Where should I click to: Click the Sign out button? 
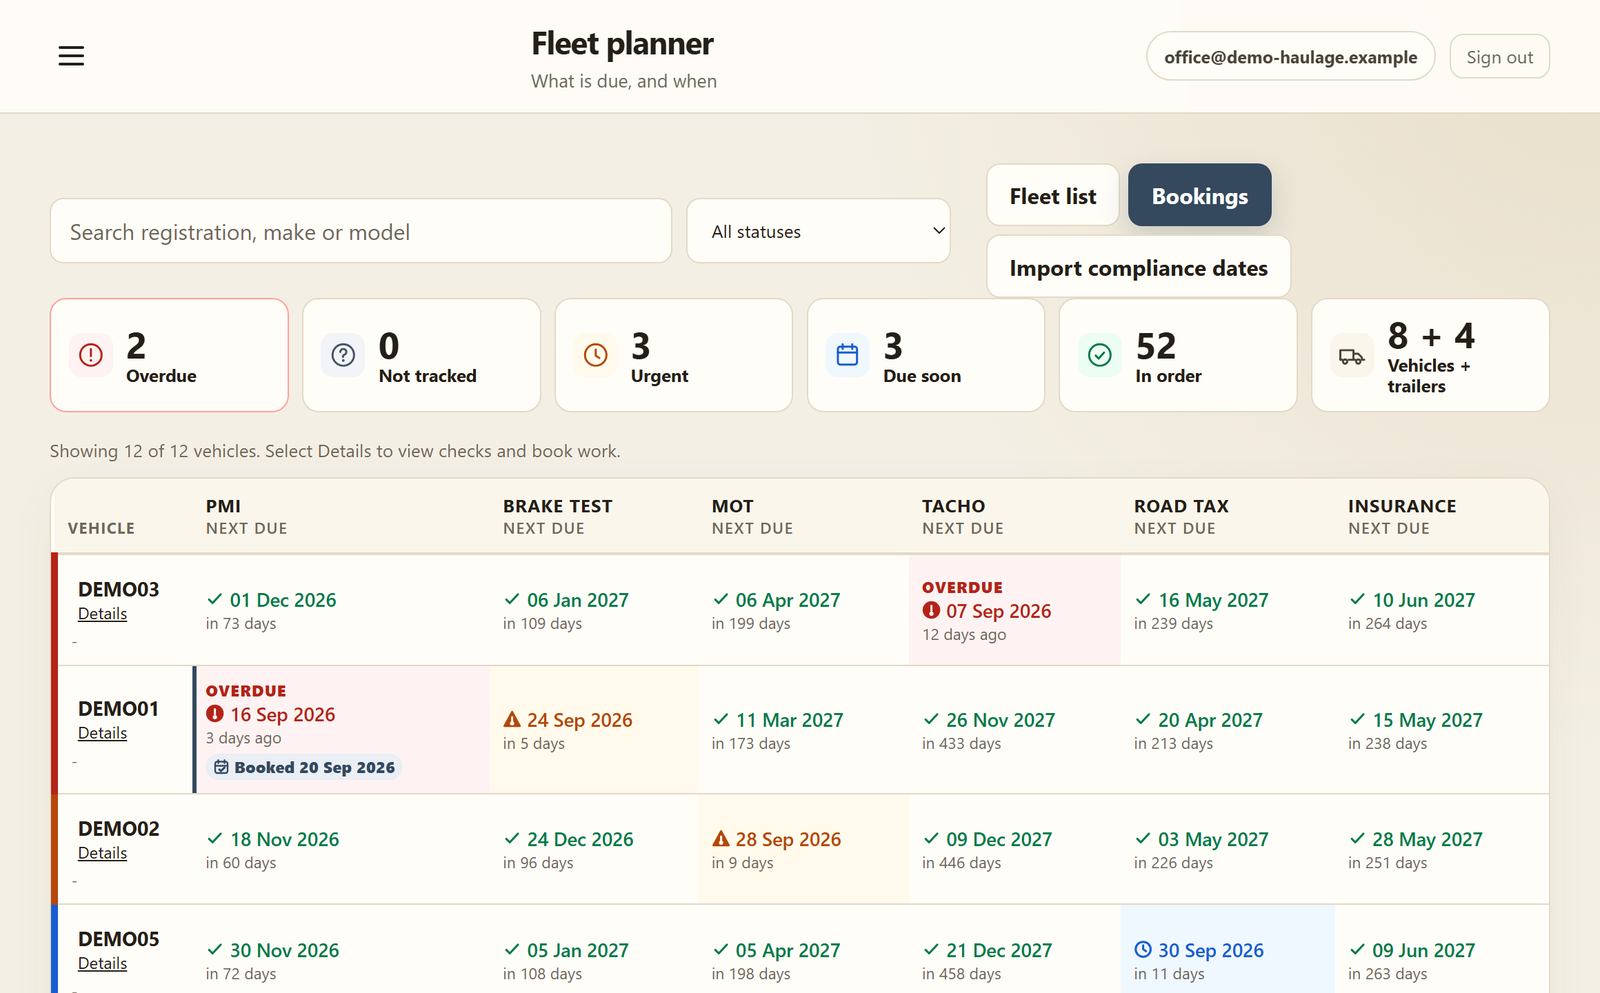pos(1499,57)
